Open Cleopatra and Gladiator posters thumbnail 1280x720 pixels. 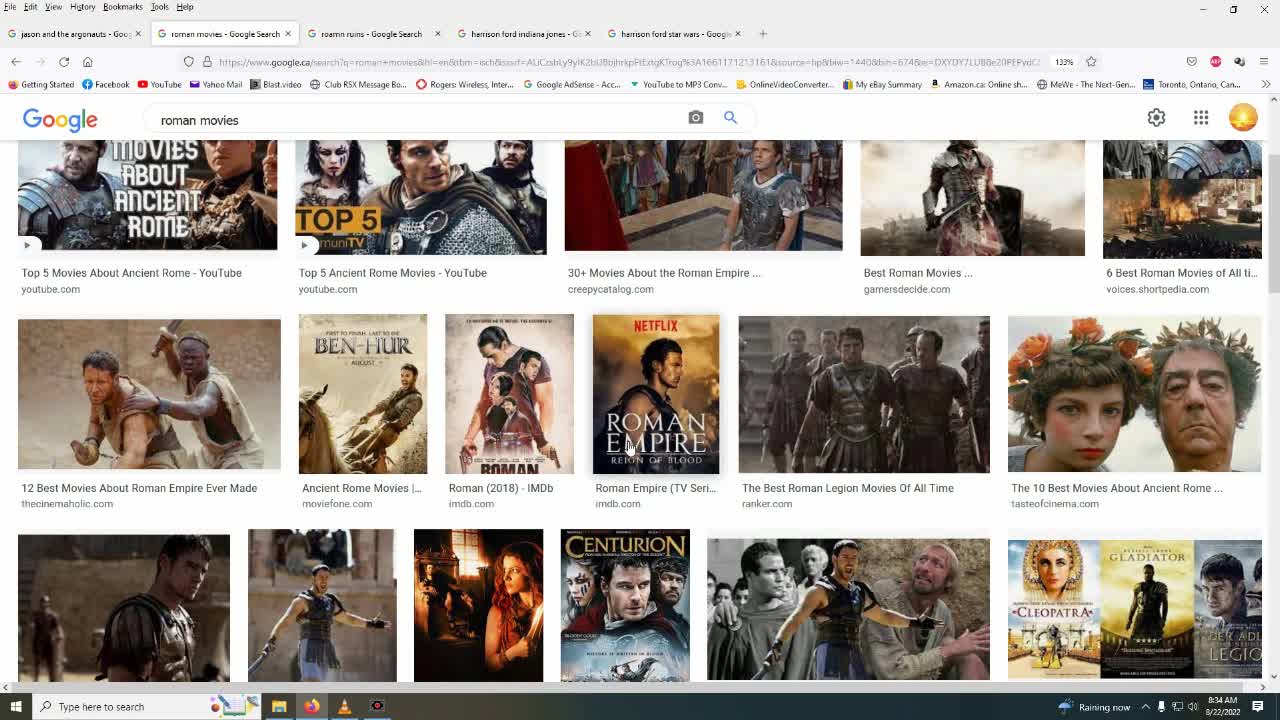pos(1135,610)
